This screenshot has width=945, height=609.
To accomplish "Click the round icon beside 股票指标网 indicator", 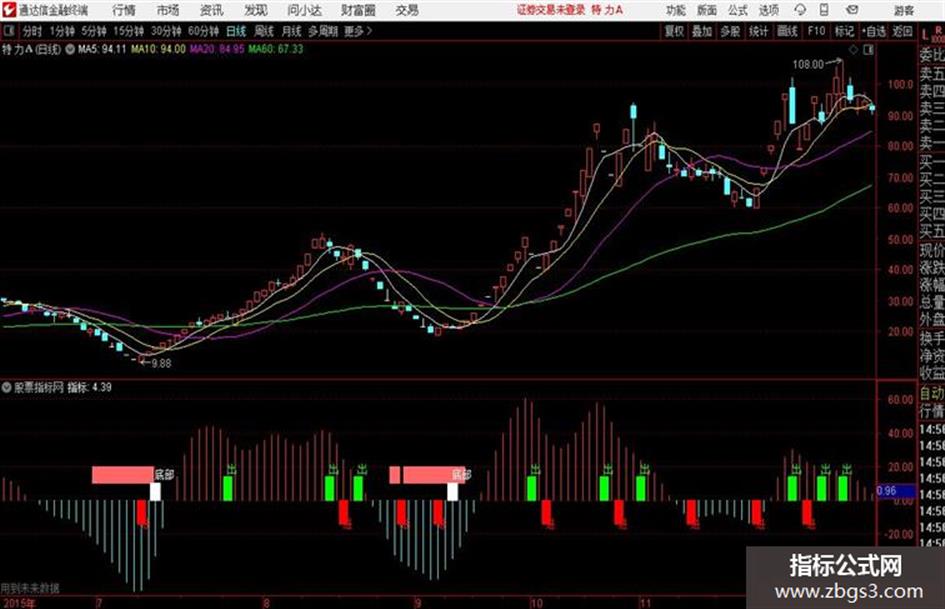I will (x=7, y=387).
